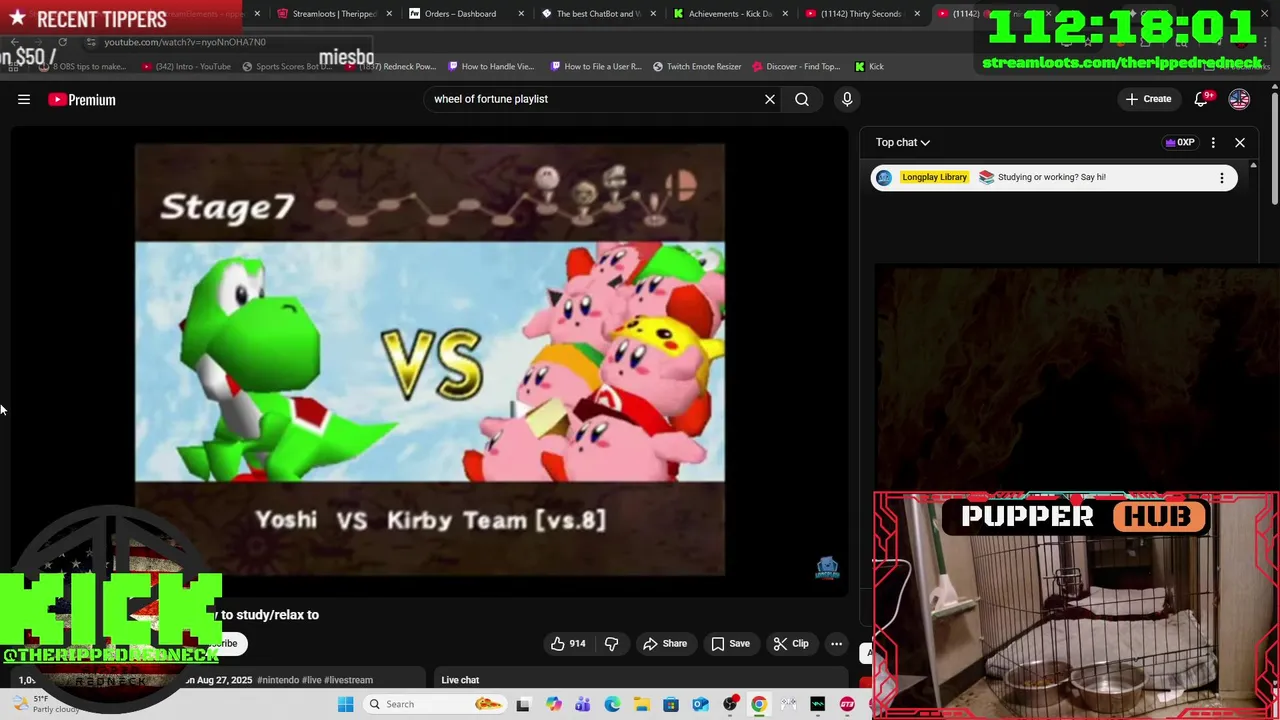Open Twitch Emote Resizer bookmark

(697, 67)
